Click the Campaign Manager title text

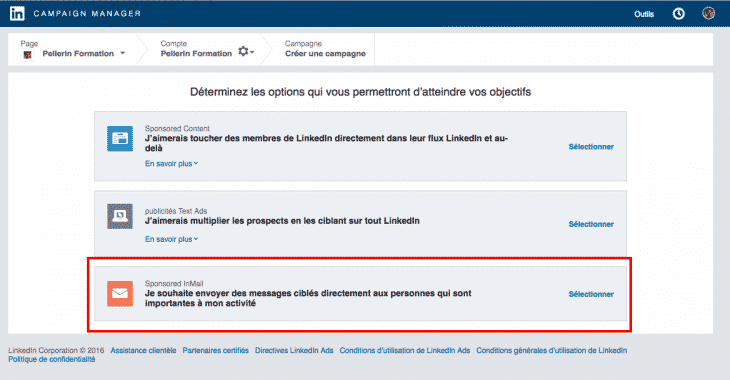(87, 14)
